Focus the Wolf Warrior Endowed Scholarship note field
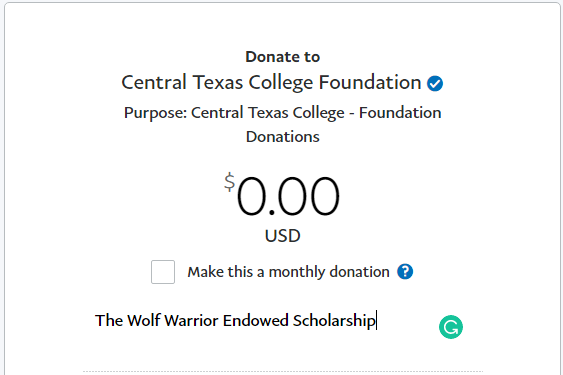 [x=266, y=320]
